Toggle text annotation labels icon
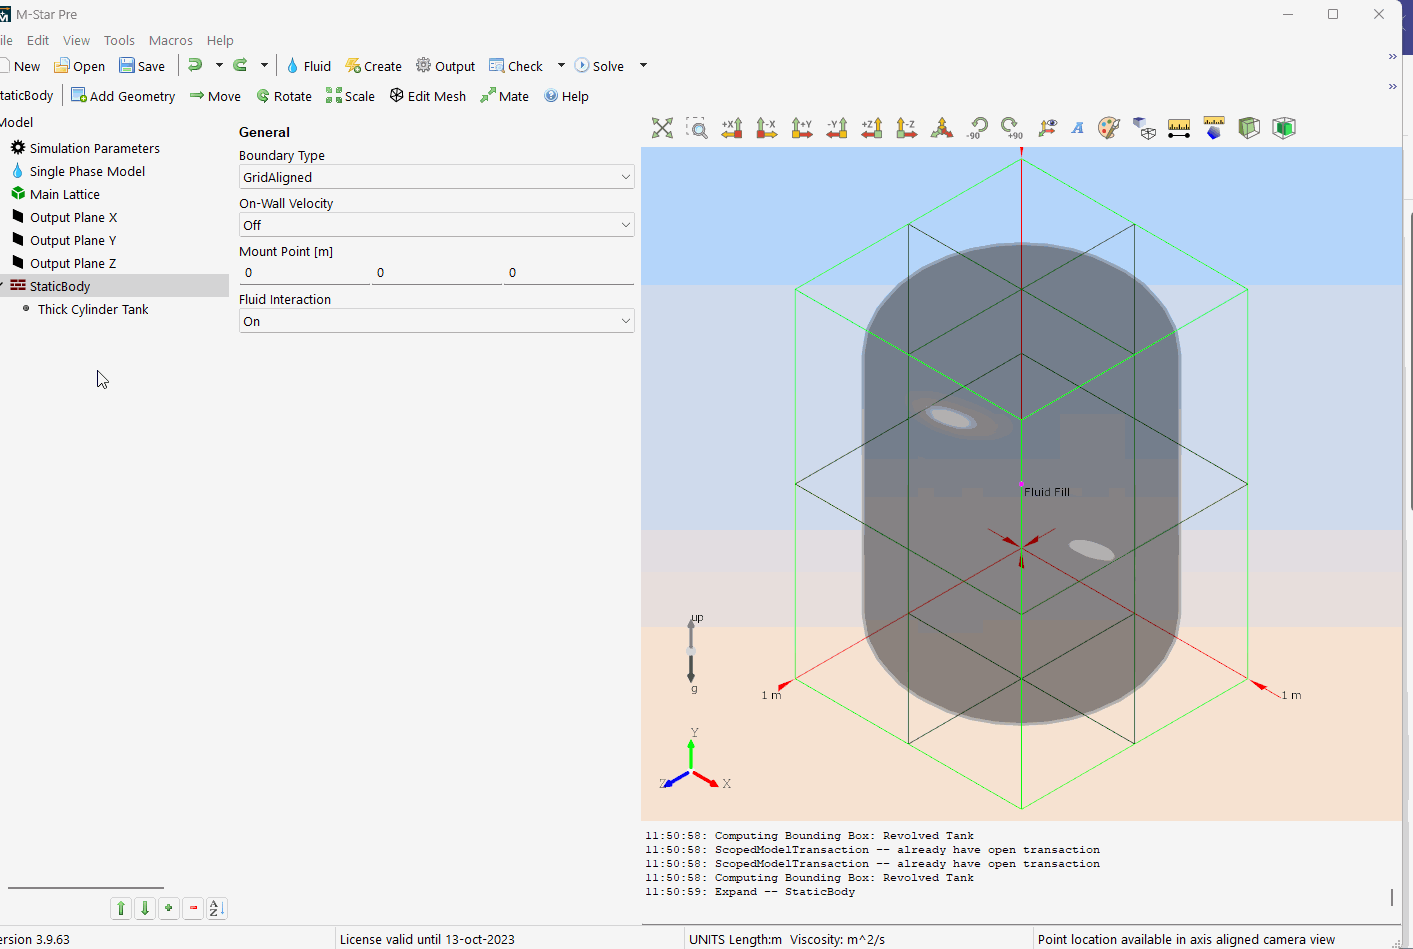 [1078, 128]
